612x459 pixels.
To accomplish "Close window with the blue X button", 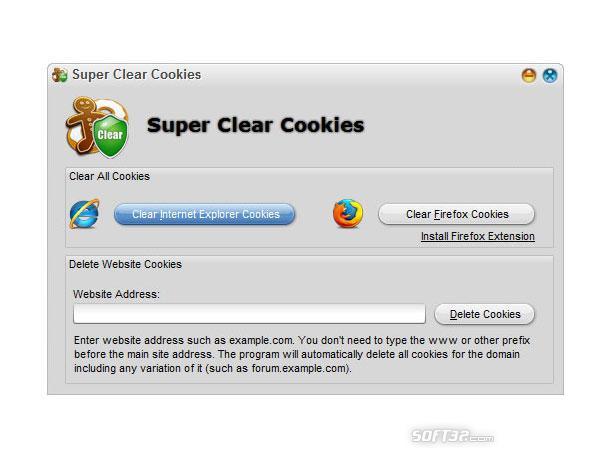I will coord(550,75).
